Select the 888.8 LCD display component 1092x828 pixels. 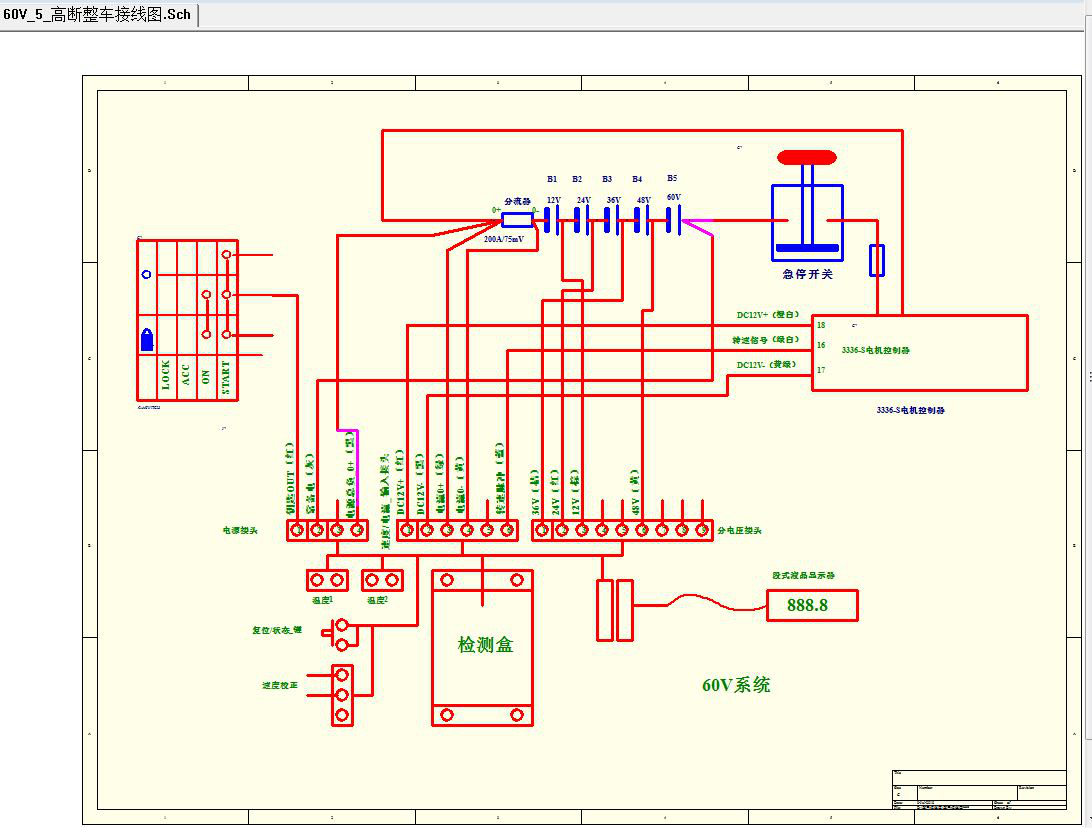pos(812,605)
